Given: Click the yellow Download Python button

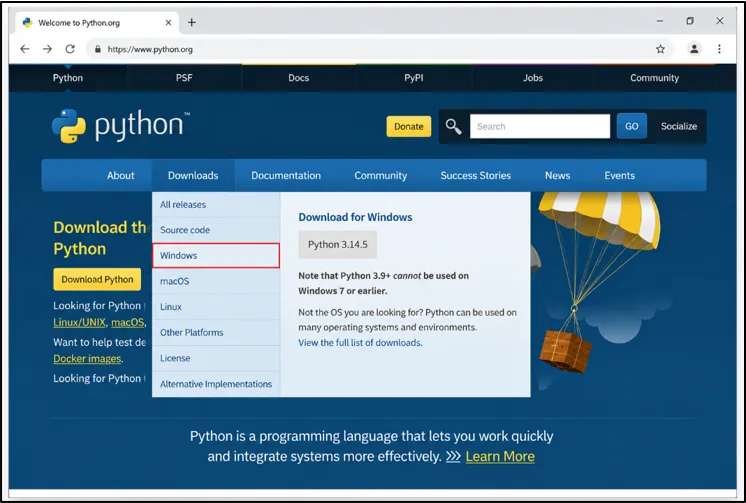Looking at the screenshot, I should [97, 279].
